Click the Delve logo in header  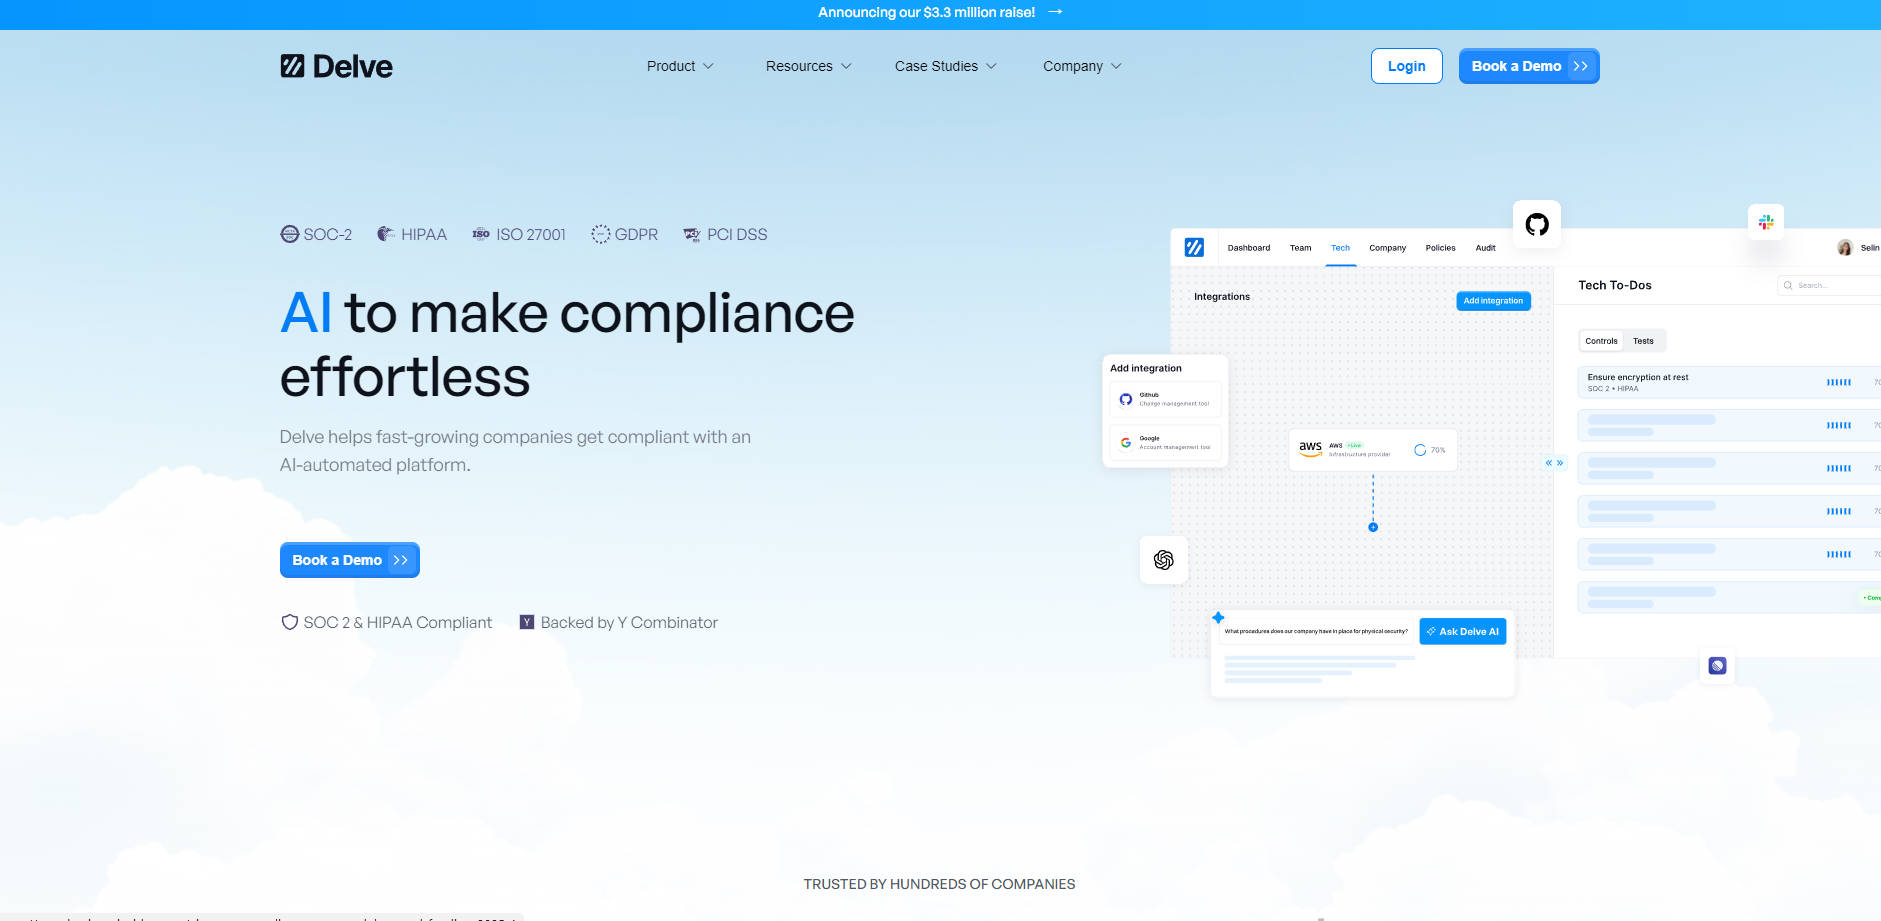click(x=336, y=66)
